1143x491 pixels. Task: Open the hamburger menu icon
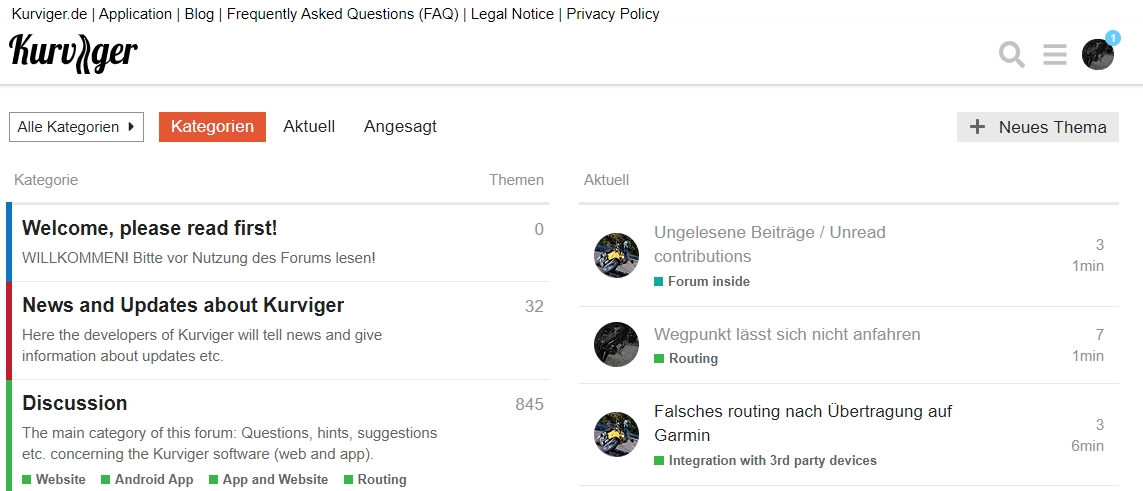coord(1055,55)
